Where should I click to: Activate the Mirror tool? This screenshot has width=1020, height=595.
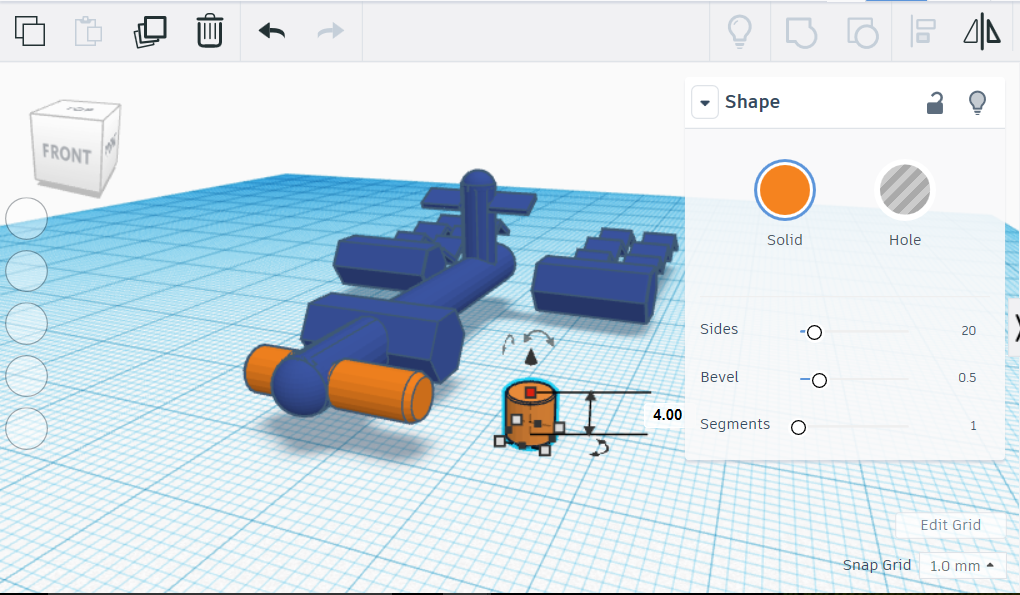[x=982, y=31]
